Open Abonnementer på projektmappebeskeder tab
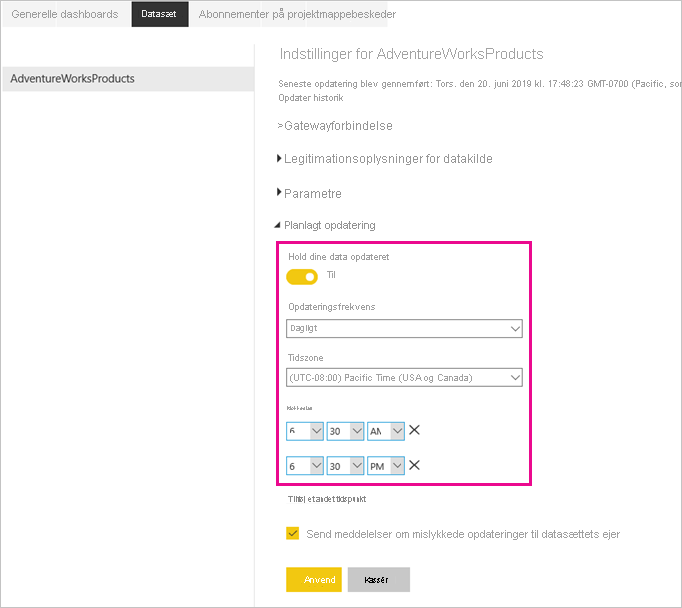The image size is (682, 608). [297, 15]
